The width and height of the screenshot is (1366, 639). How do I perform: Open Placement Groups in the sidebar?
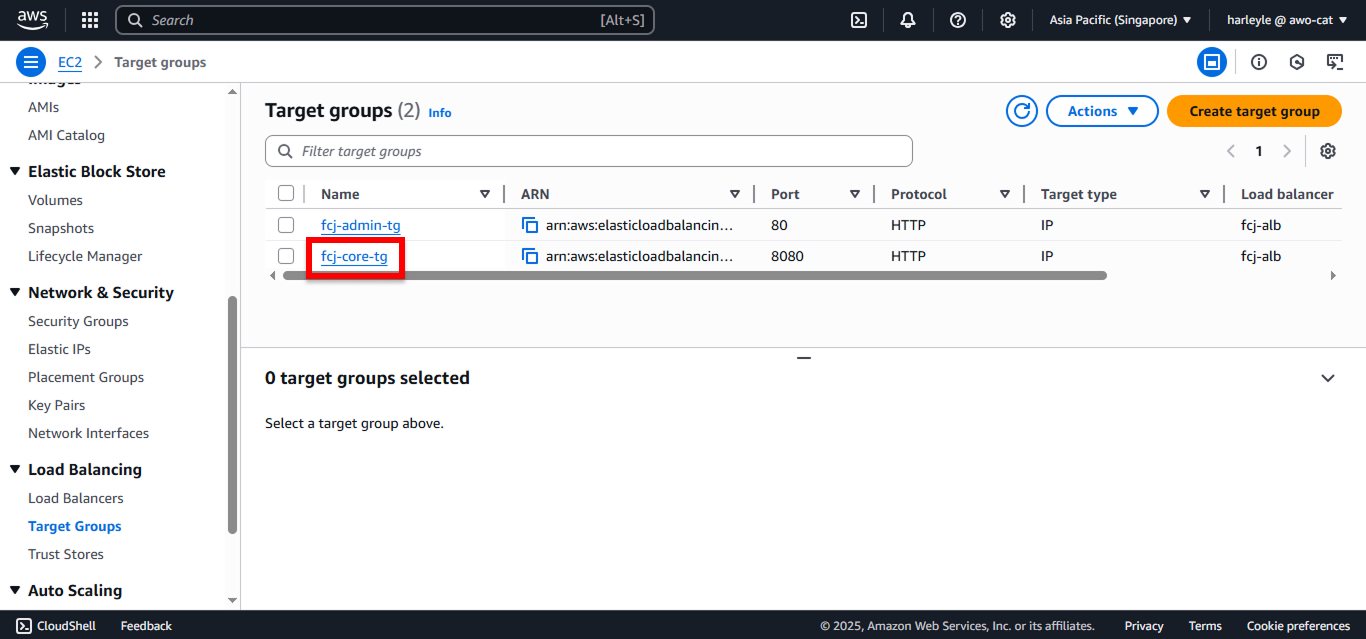pyautogui.click(x=86, y=377)
